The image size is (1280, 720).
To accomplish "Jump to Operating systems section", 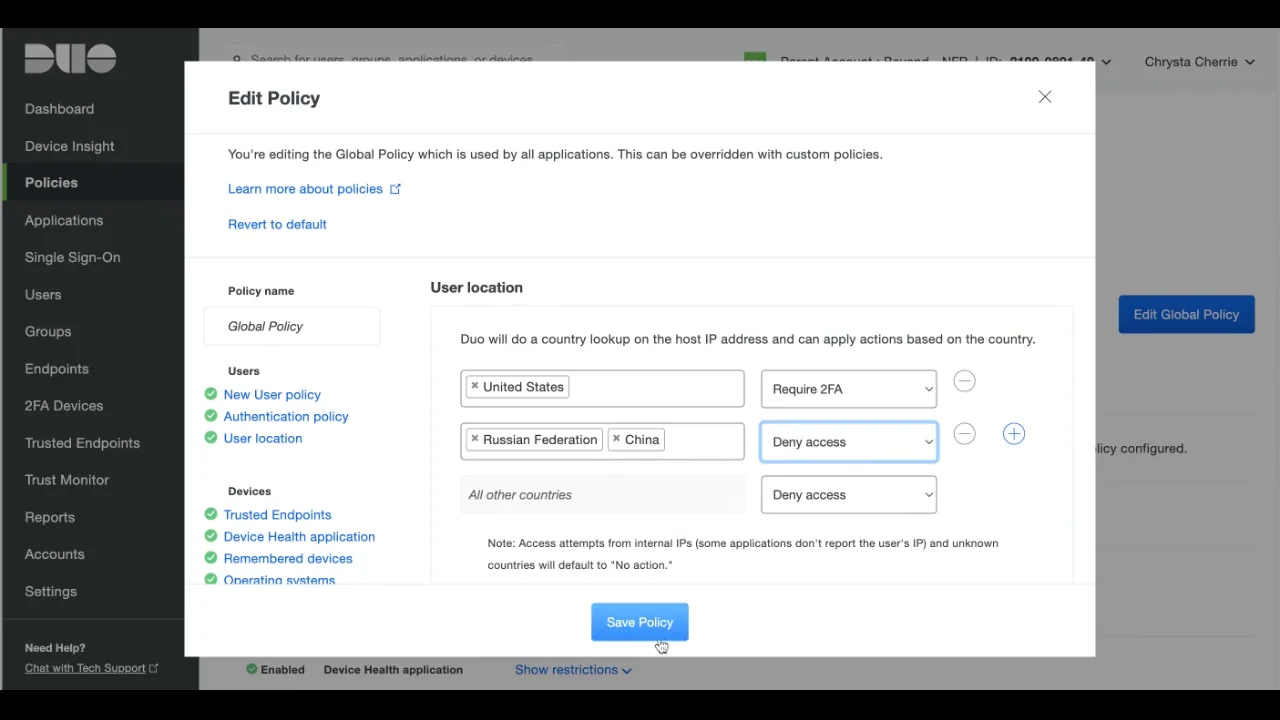I will click(279, 580).
